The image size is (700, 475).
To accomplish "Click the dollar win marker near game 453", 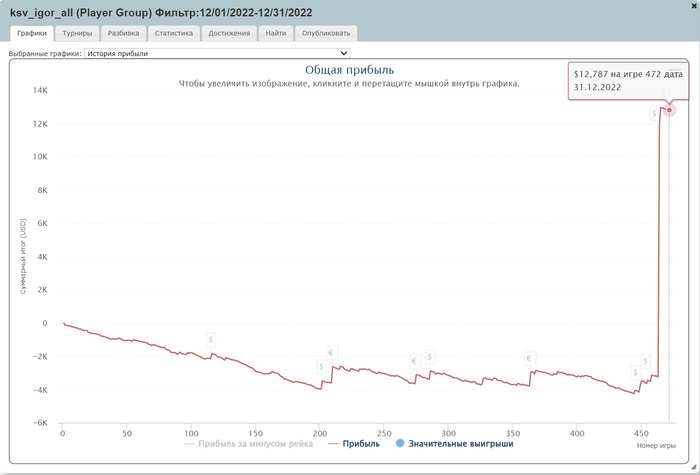I will 646,361.
